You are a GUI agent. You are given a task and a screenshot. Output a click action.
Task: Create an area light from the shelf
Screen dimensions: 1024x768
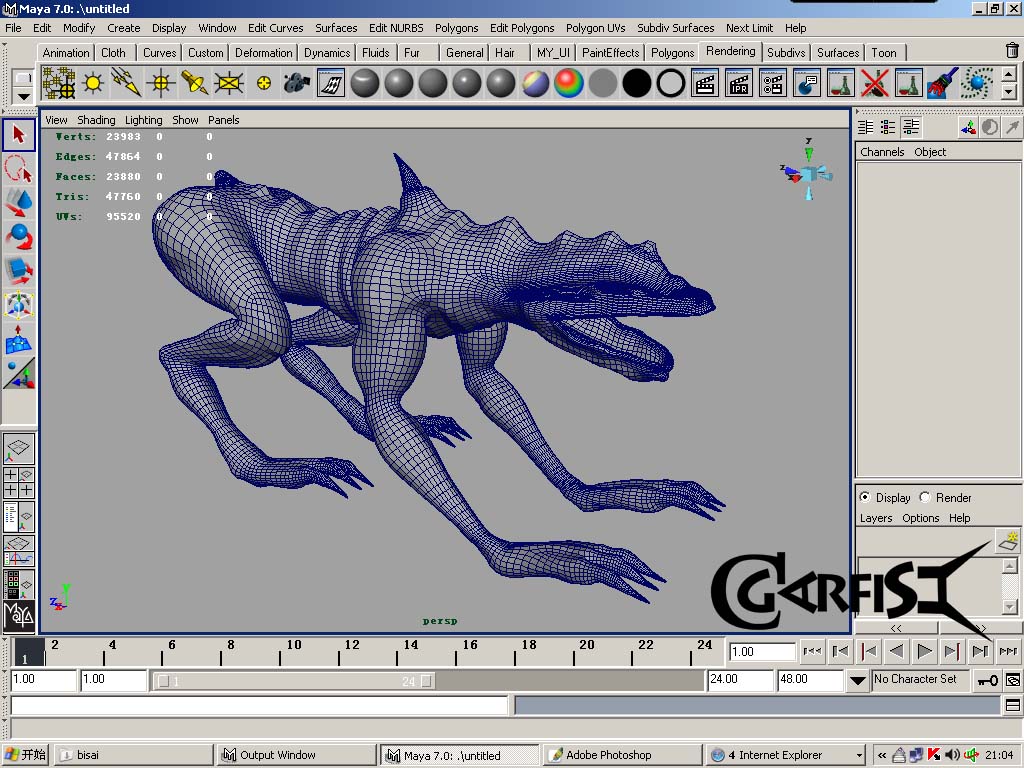tap(229, 84)
